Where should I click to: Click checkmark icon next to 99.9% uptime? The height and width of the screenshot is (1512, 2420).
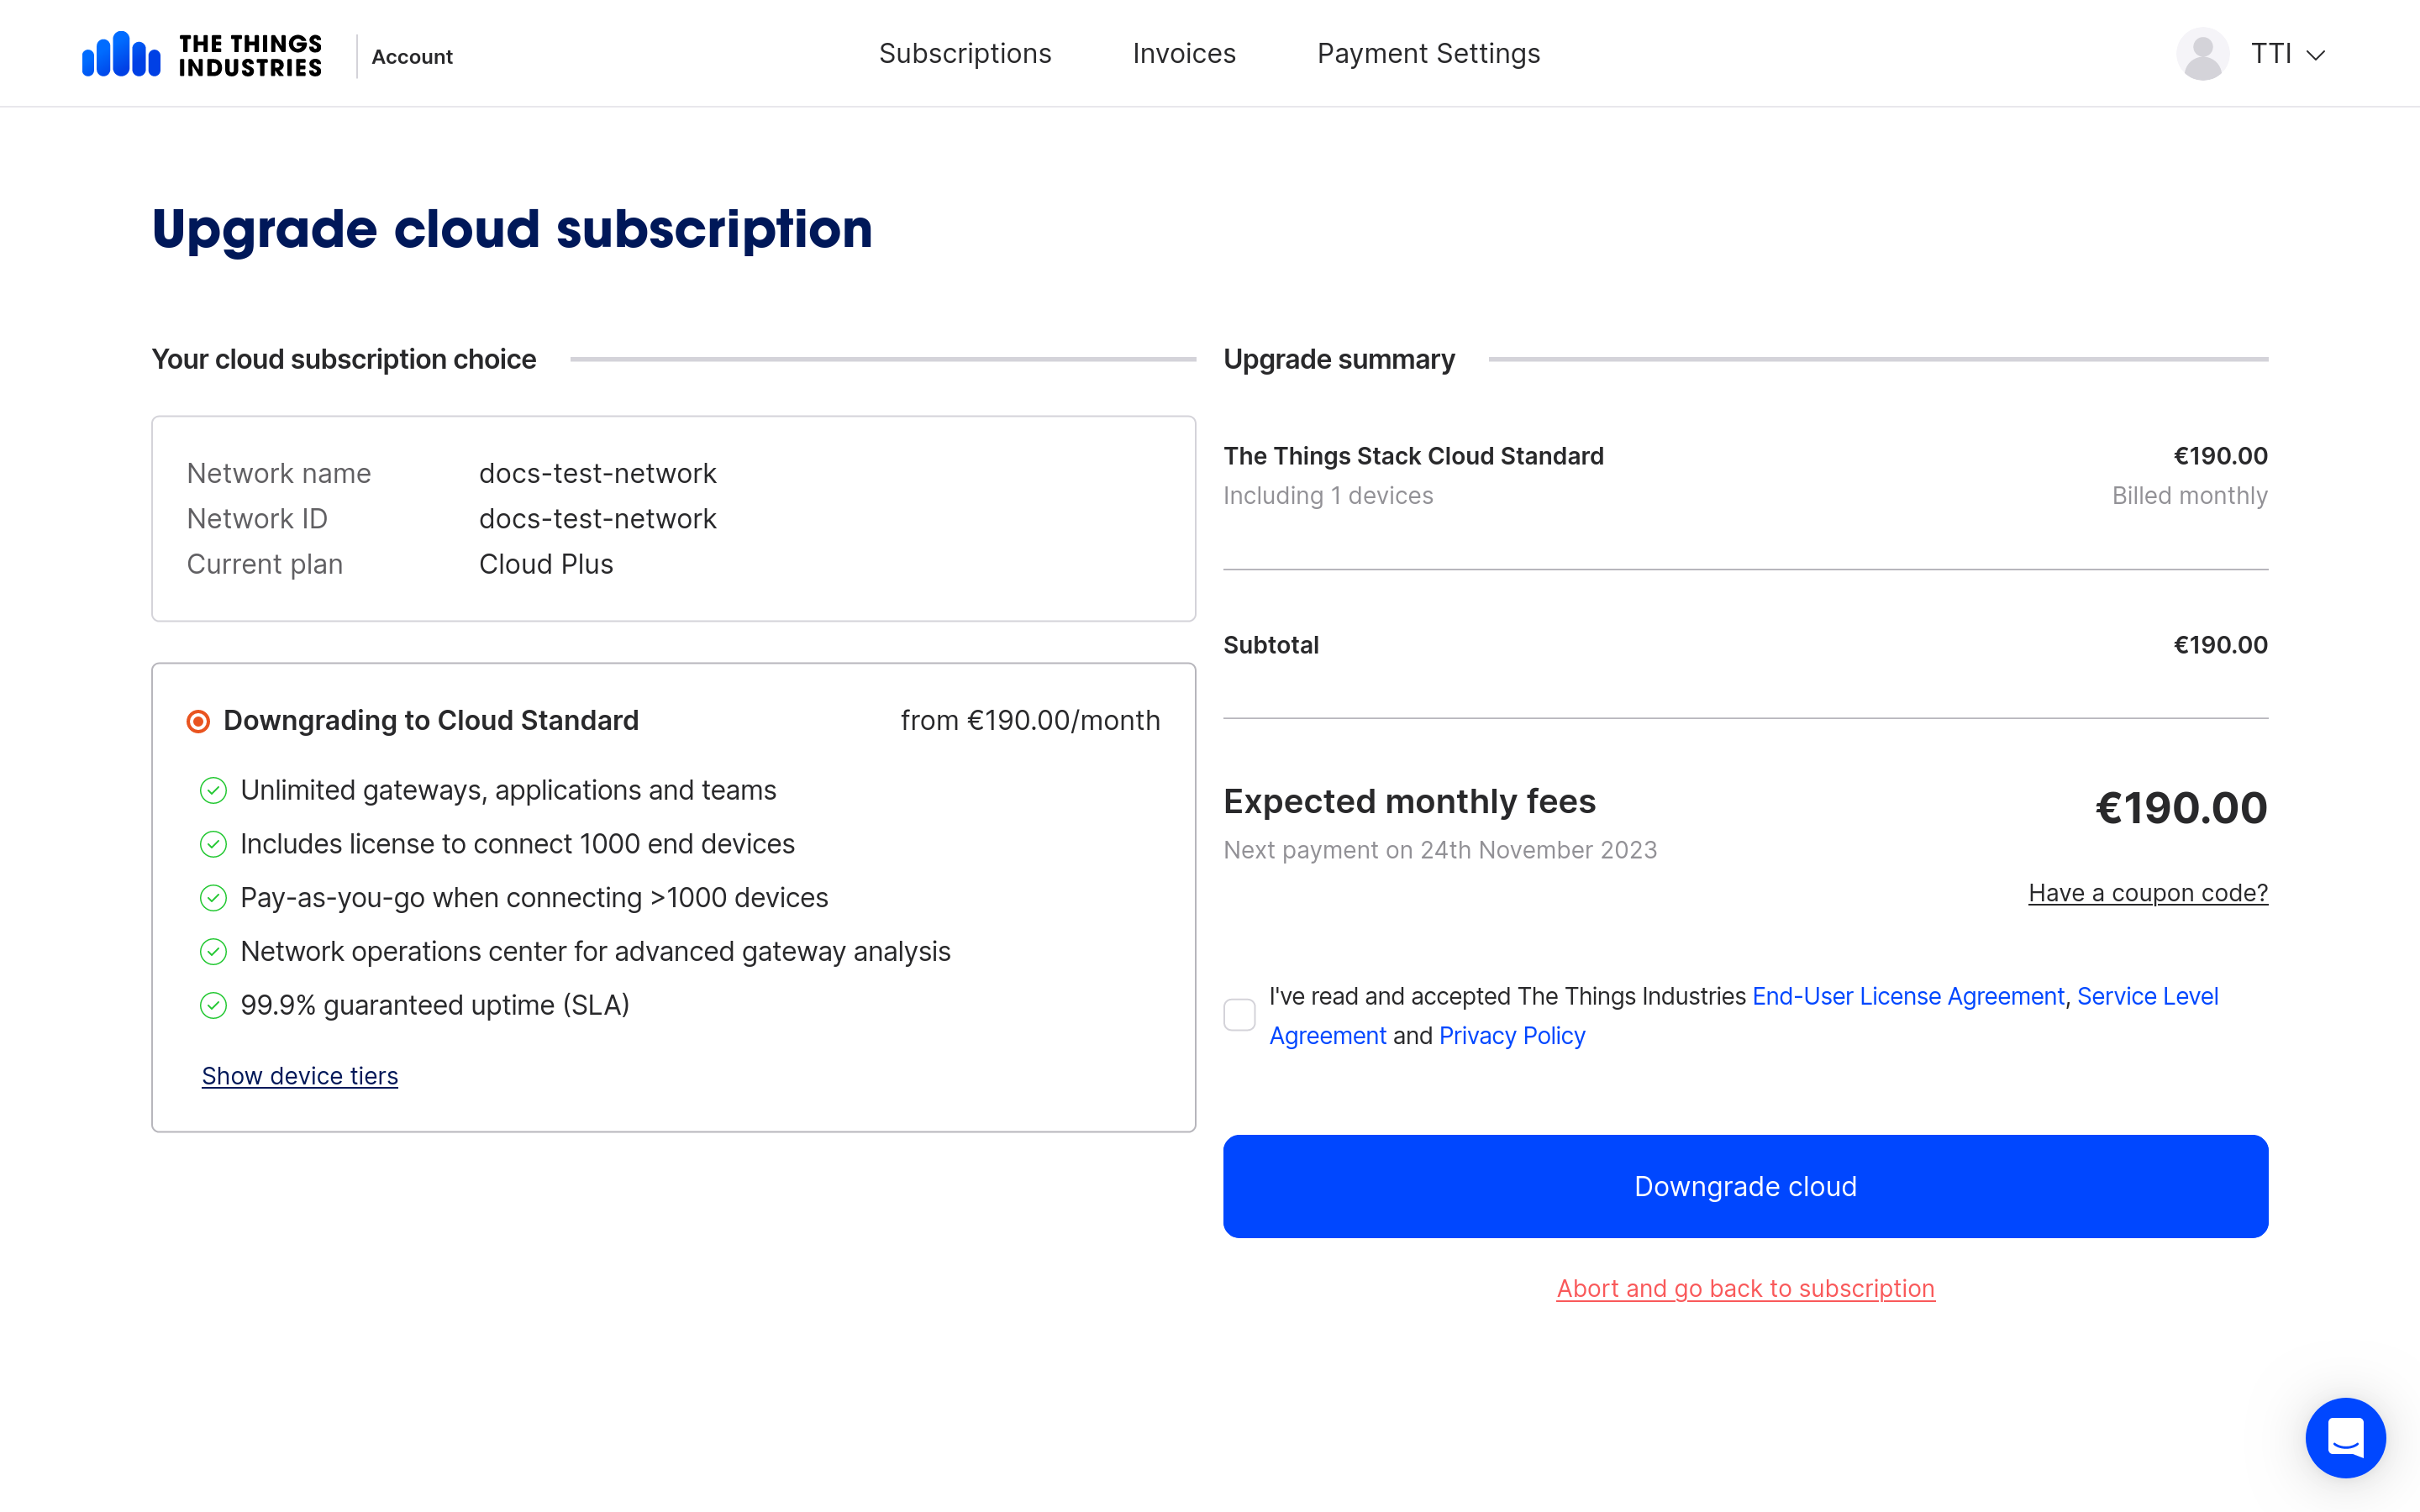[213, 1006]
